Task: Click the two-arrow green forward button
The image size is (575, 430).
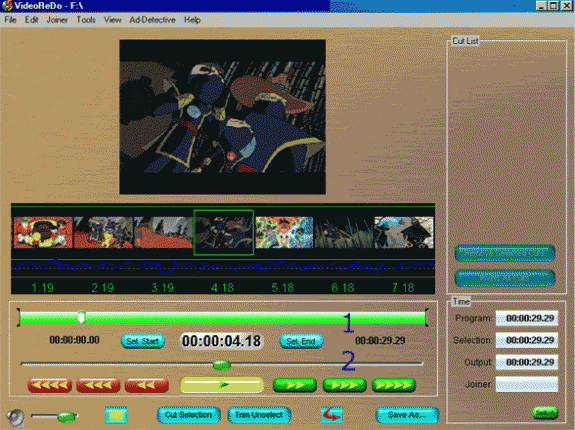Action: click(295, 385)
